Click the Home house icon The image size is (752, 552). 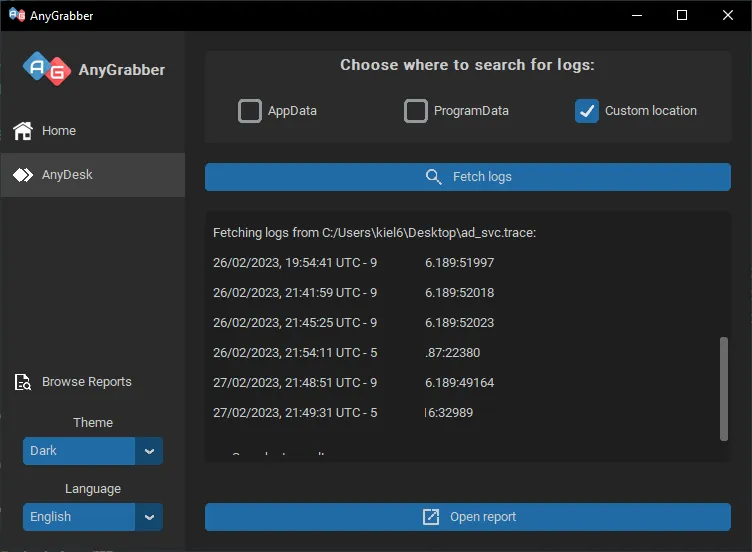point(23,131)
